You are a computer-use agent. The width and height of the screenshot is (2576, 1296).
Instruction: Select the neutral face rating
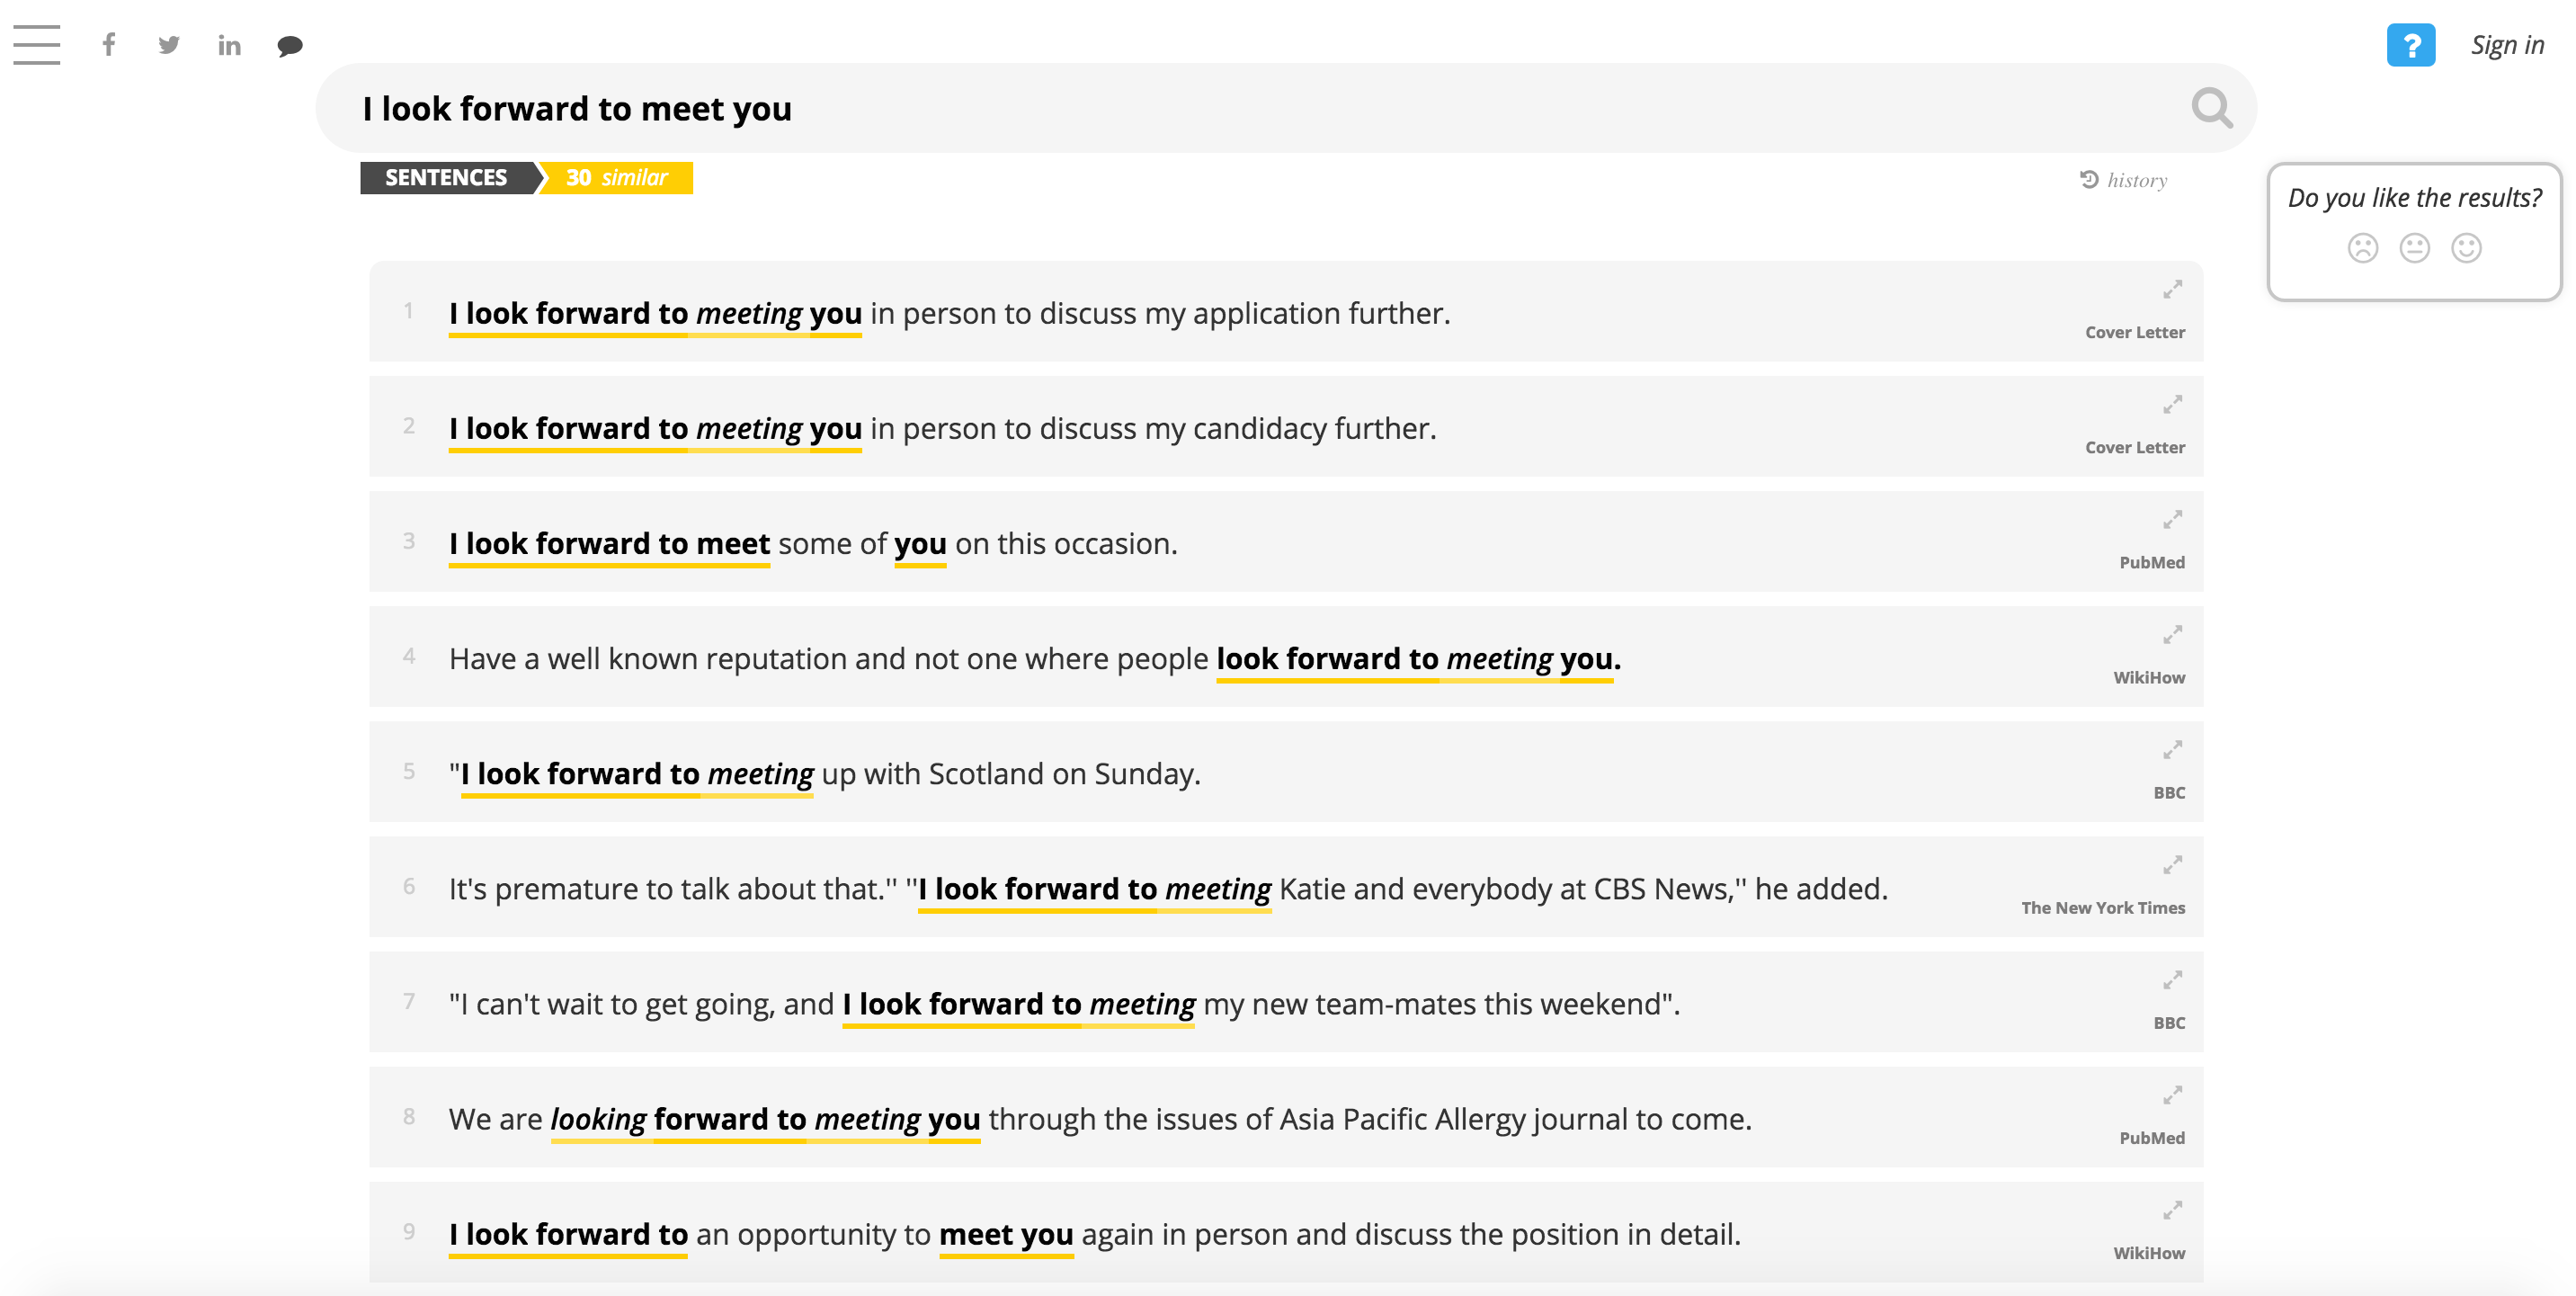point(2414,248)
